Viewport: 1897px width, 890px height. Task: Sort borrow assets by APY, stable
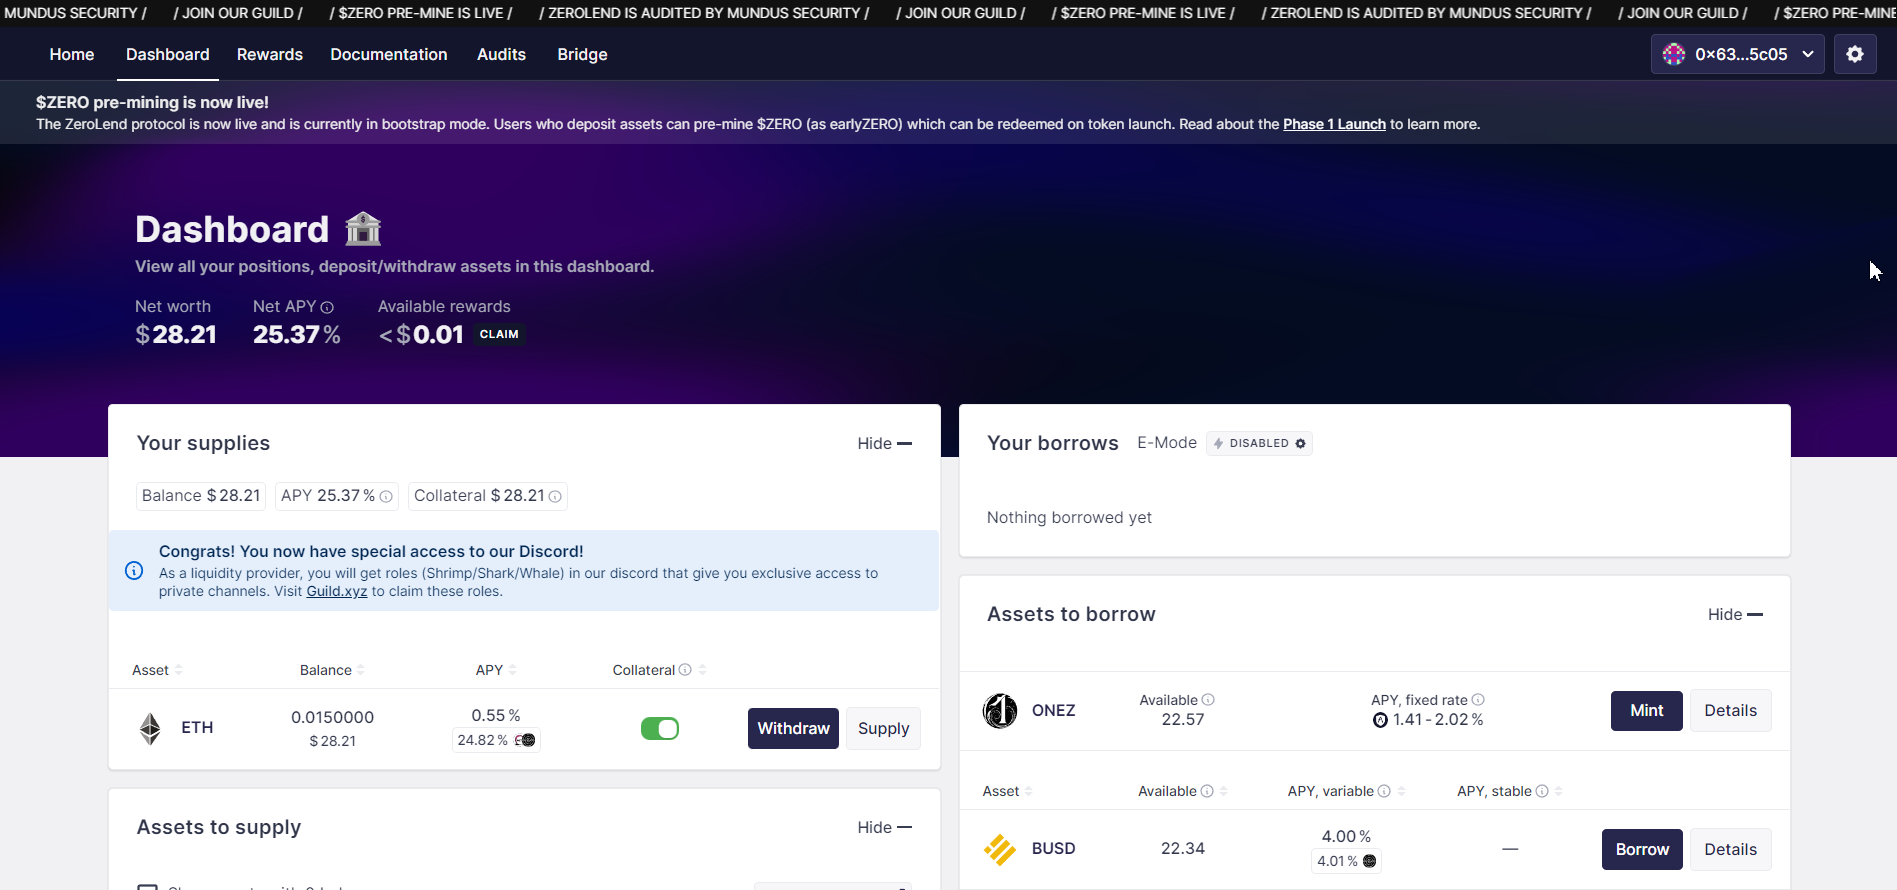tap(1510, 791)
